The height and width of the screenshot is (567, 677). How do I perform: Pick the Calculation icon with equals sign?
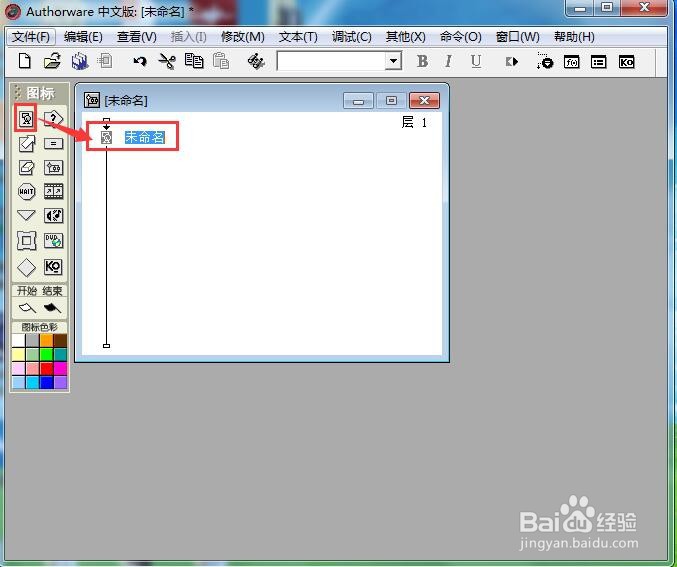54,143
